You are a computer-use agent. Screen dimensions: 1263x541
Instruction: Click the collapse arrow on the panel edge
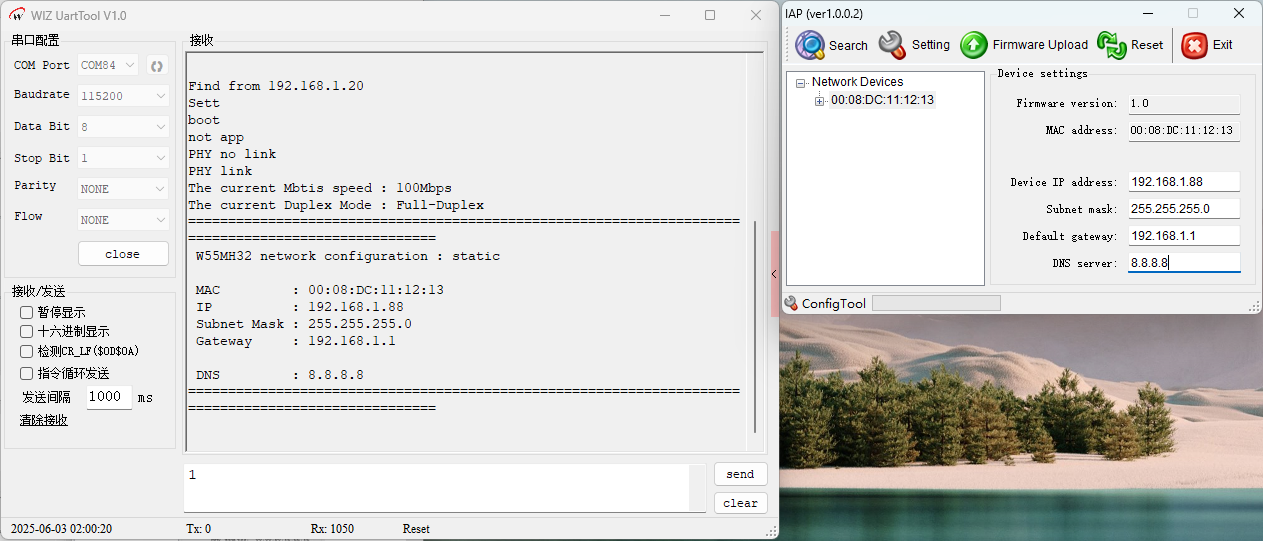pos(773,273)
